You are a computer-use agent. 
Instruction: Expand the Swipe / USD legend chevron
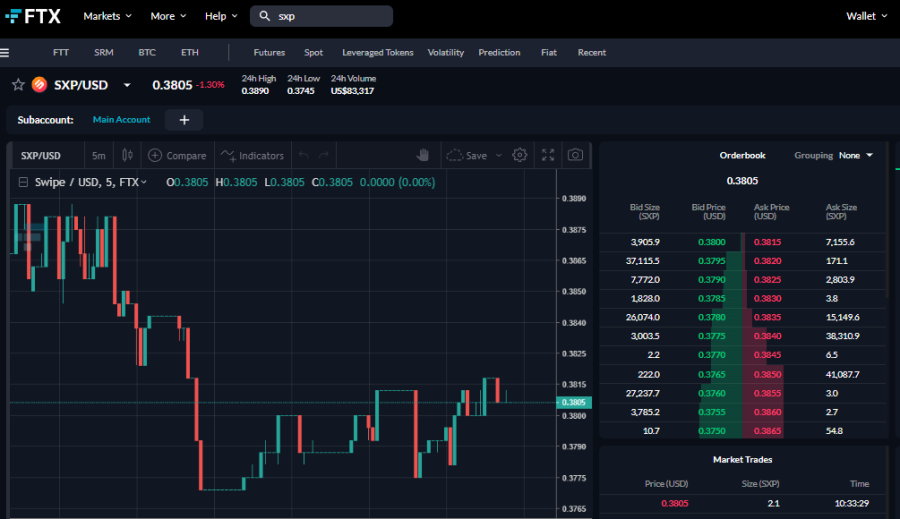[x=143, y=183]
